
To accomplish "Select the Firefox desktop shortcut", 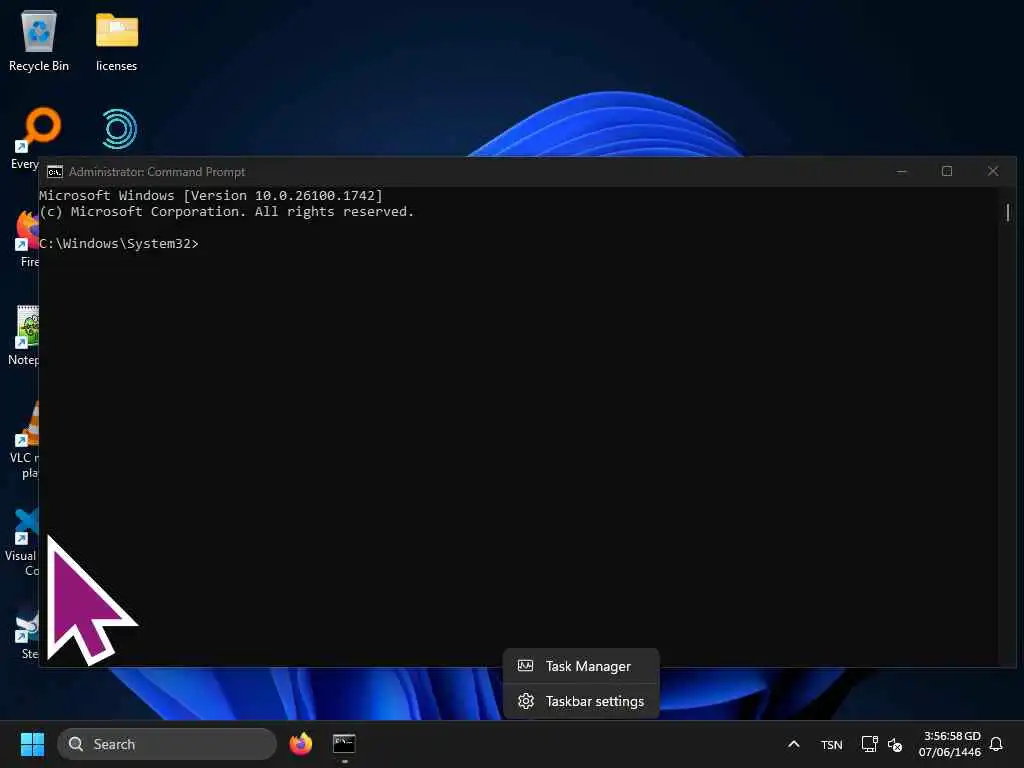I will 27,238.
